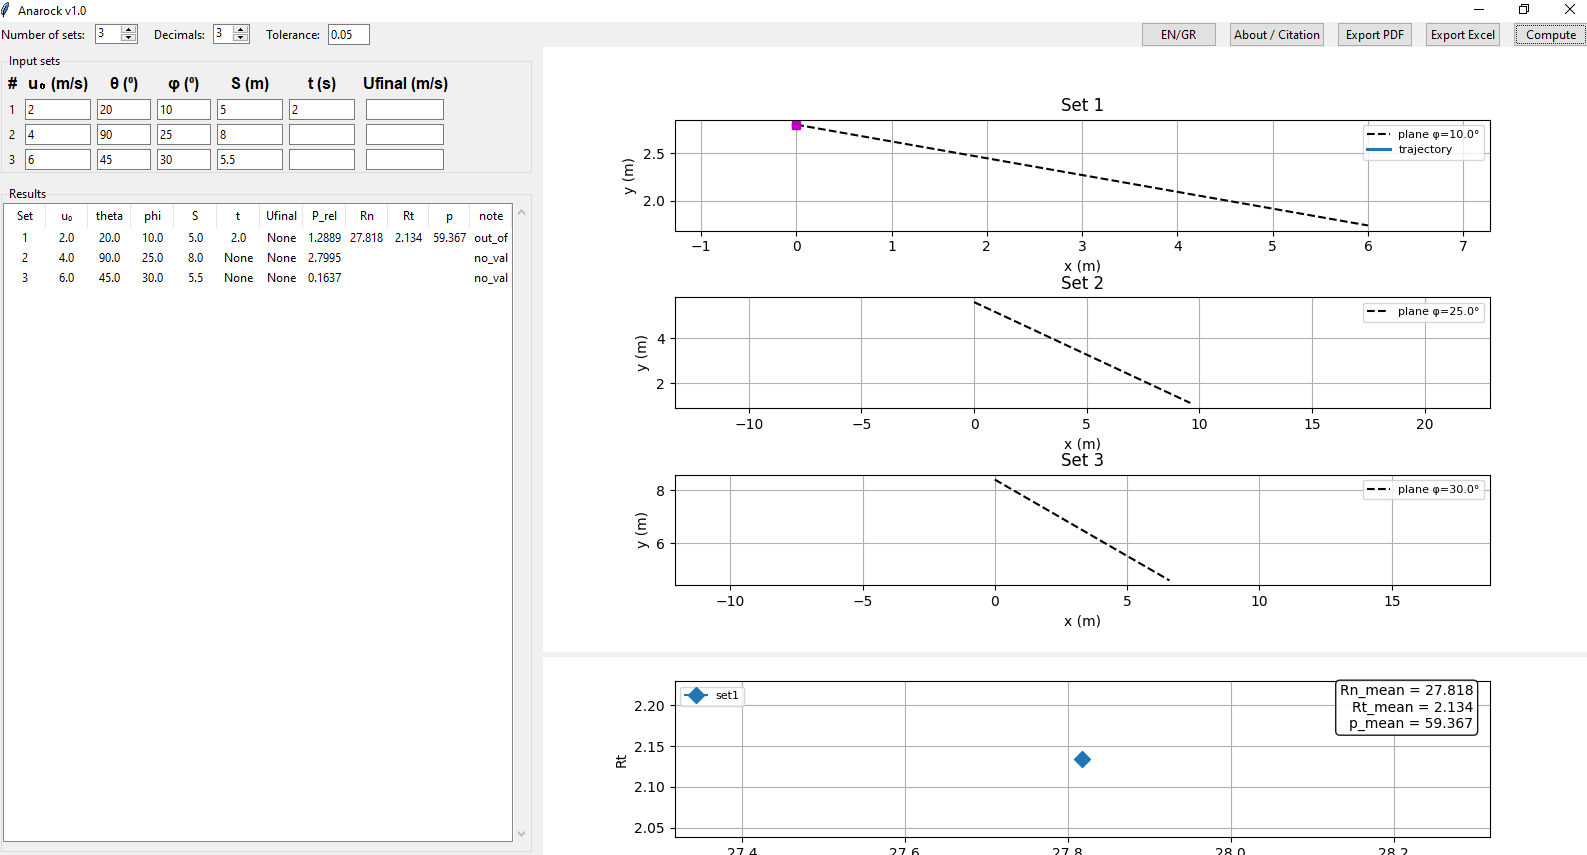Select results row with P_rel 0.1637
Viewport: 1587px width, 855px height.
pos(258,278)
